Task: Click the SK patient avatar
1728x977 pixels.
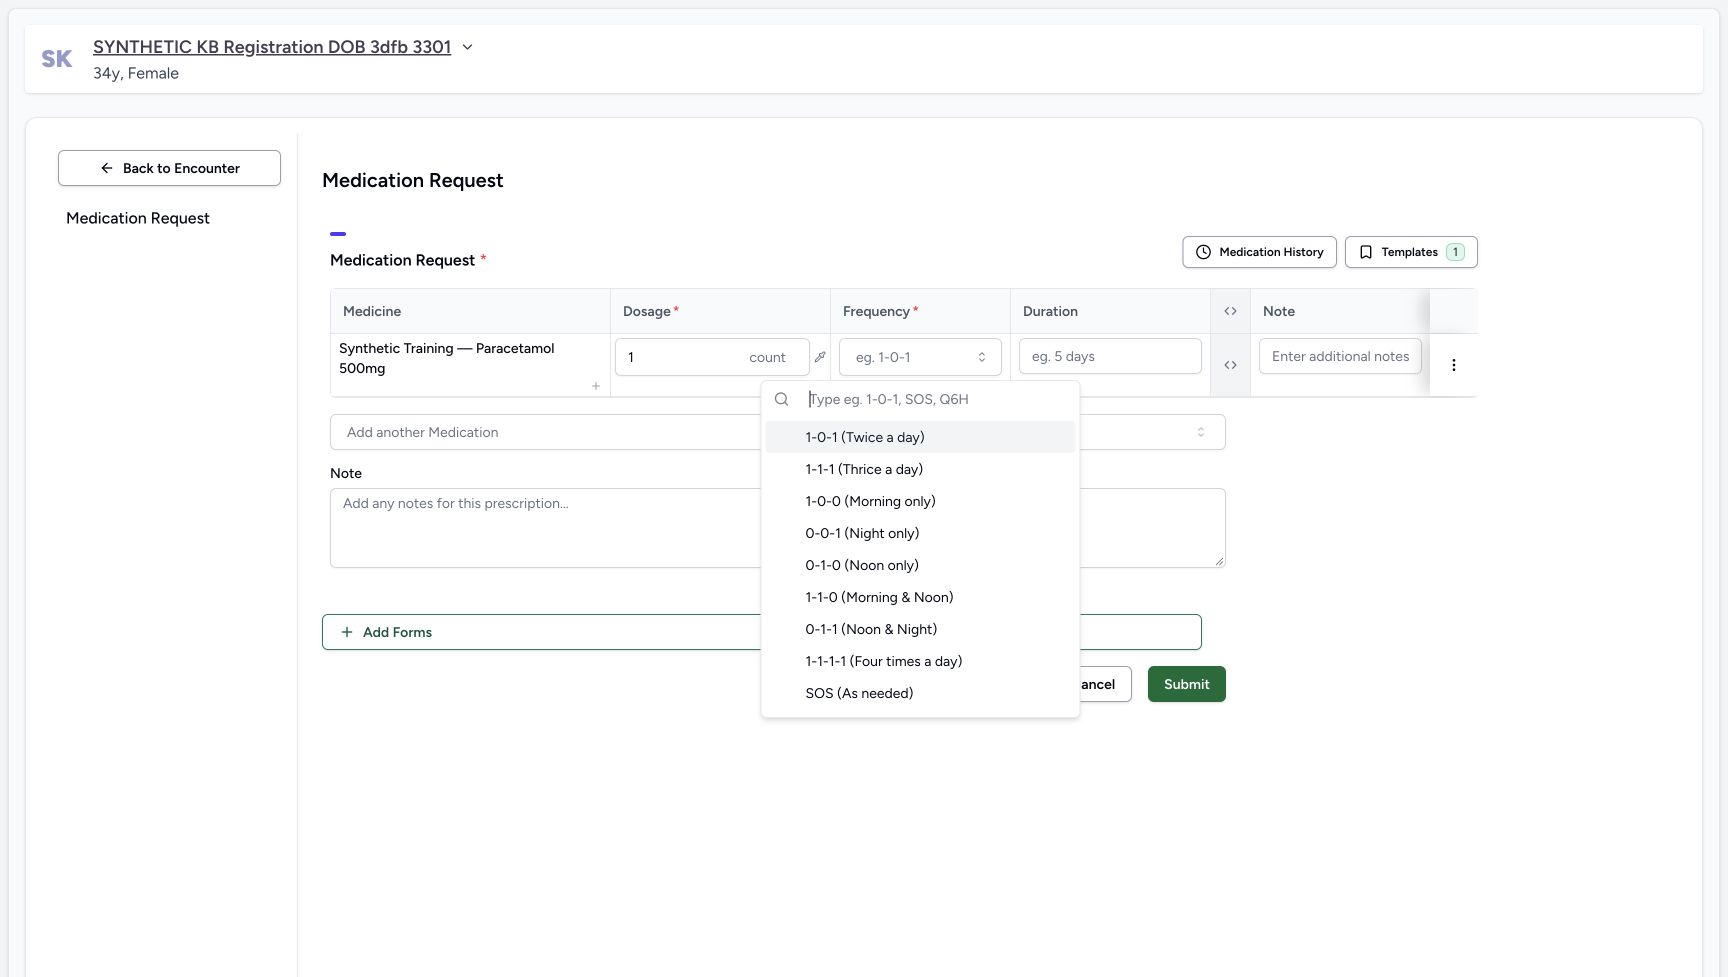Action: tap(57, 59)
